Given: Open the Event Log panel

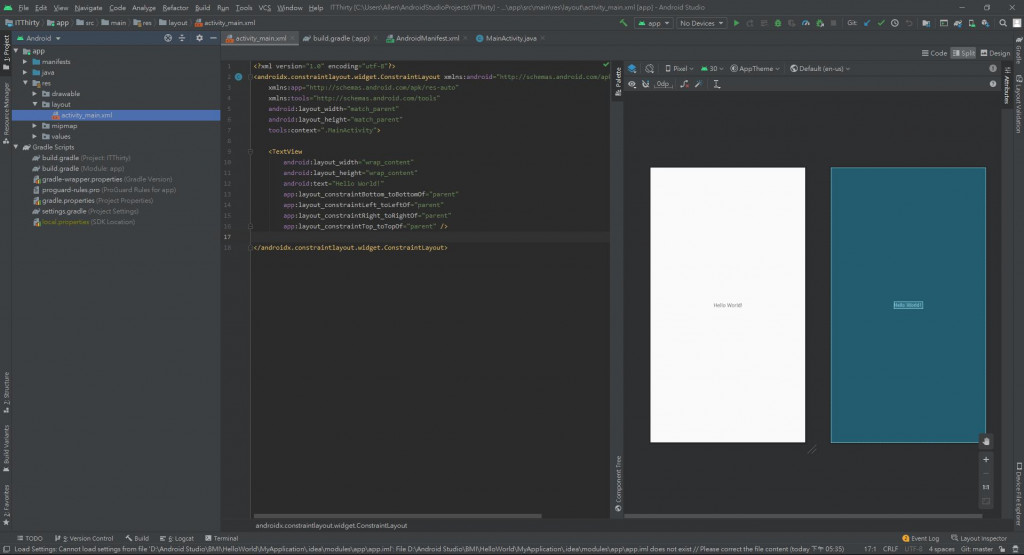Looking at the screenshot, I should coord(920,538).
